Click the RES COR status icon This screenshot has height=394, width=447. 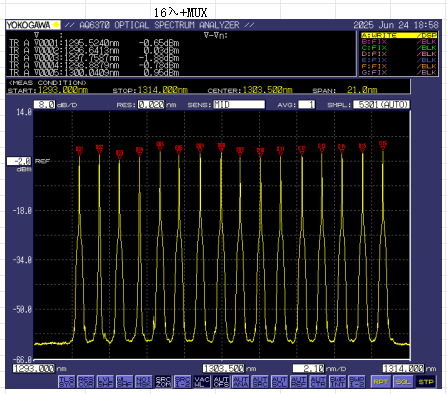click(86, 382)
